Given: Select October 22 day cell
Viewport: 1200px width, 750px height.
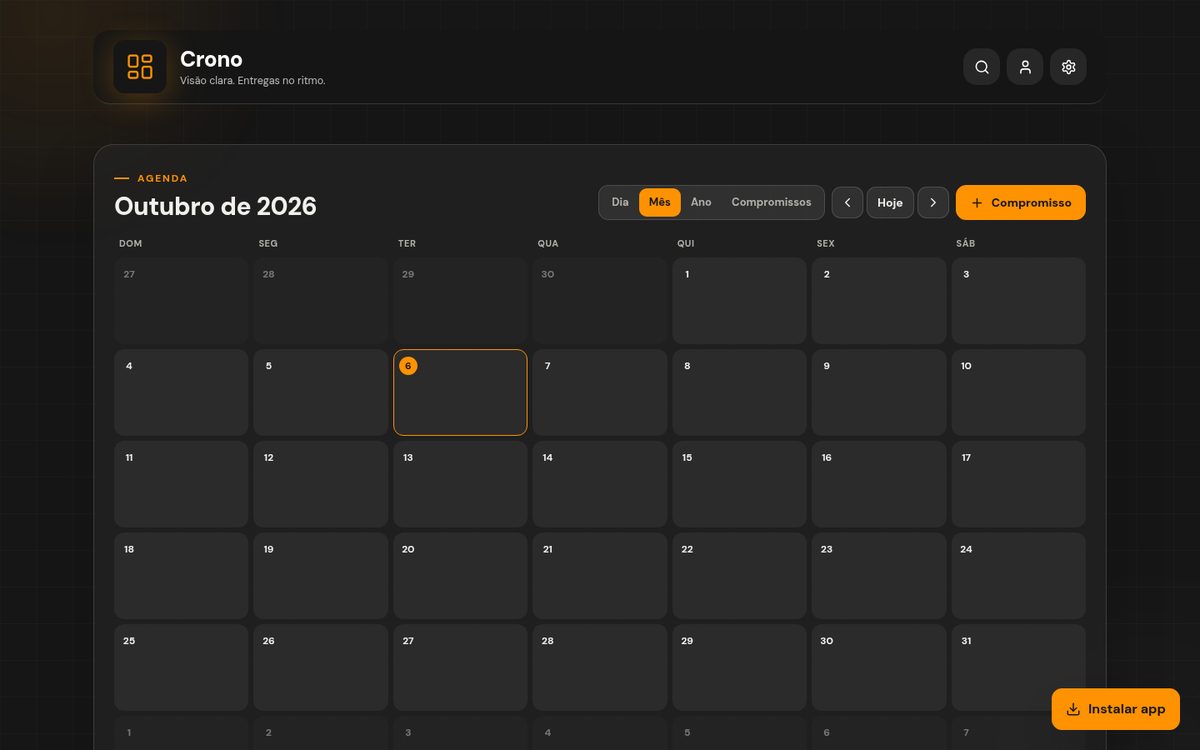Looking at the screenshot, I should [739, 576].
